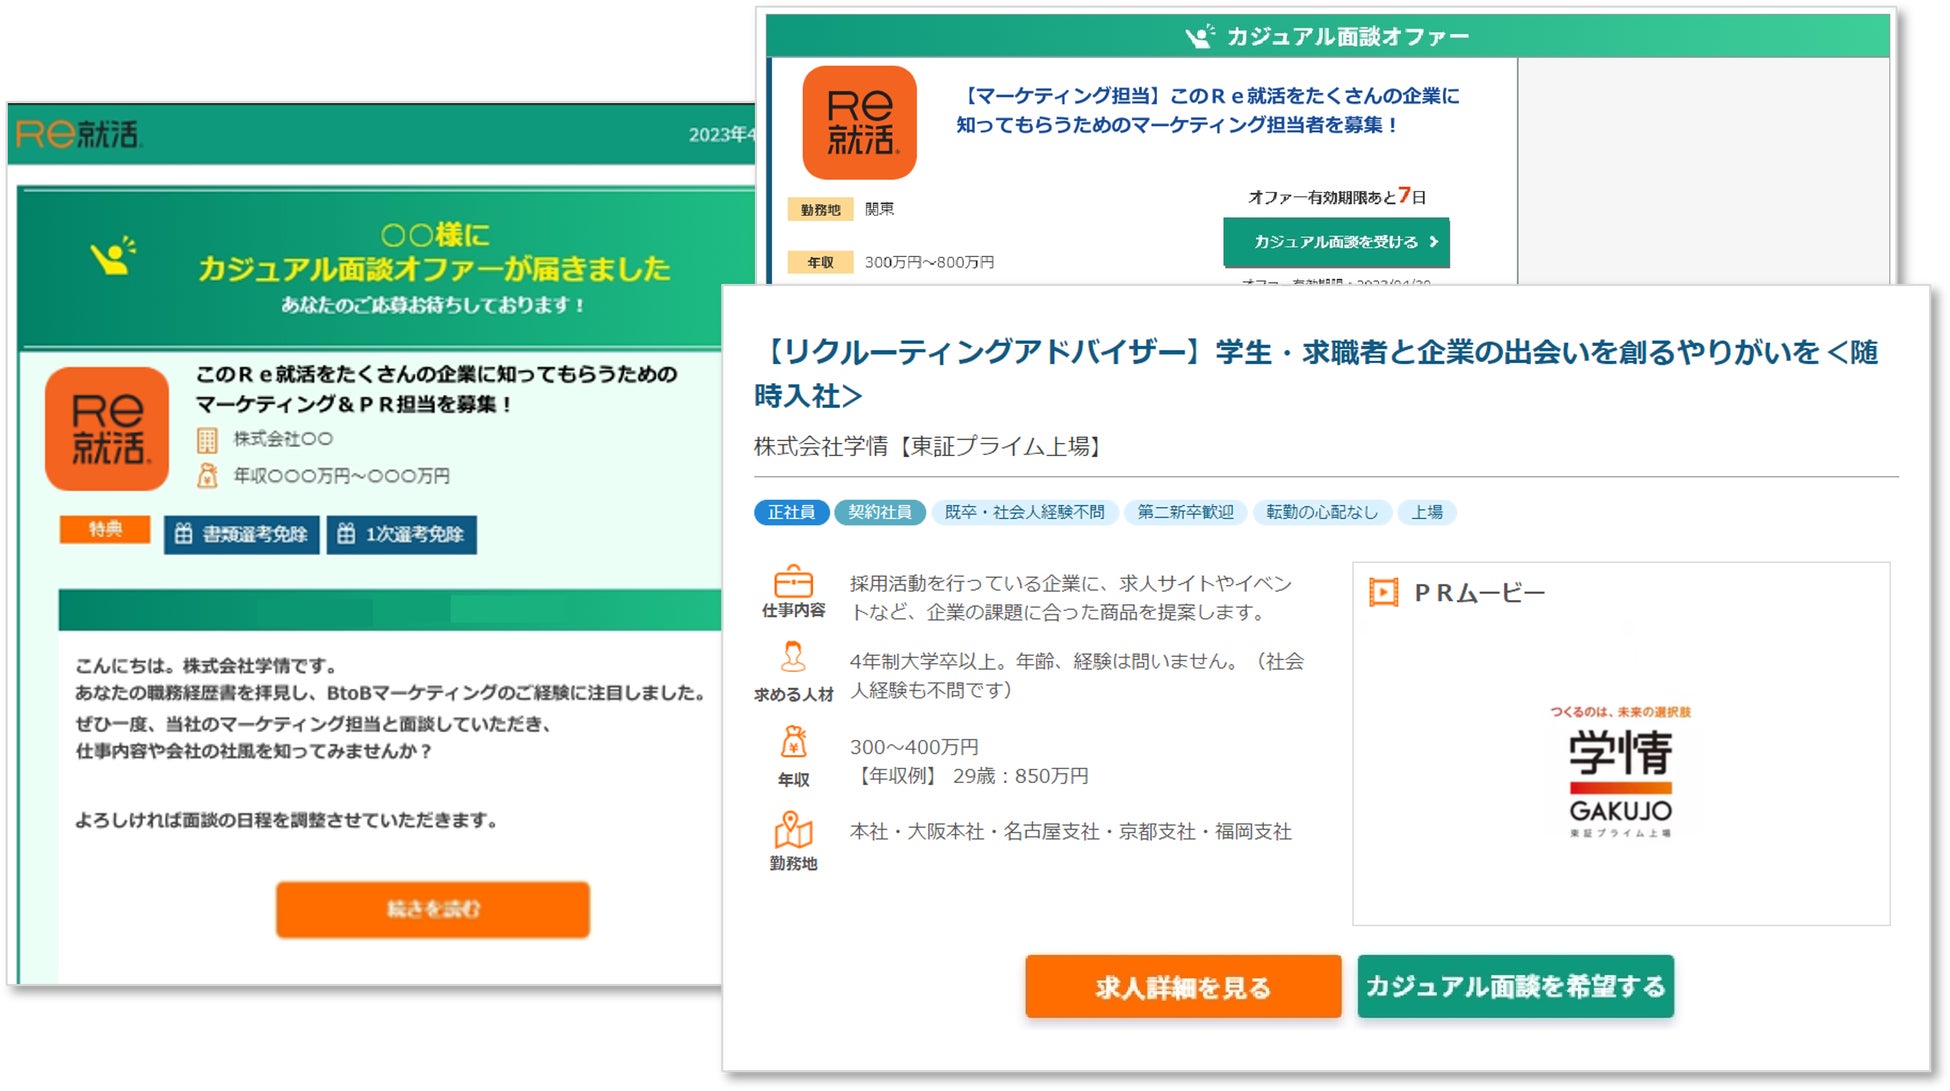Click the 既卒・社会人経験不問 tag
The width and height of the screenshot is (1950, 1091).
[x=1025, y=513]
